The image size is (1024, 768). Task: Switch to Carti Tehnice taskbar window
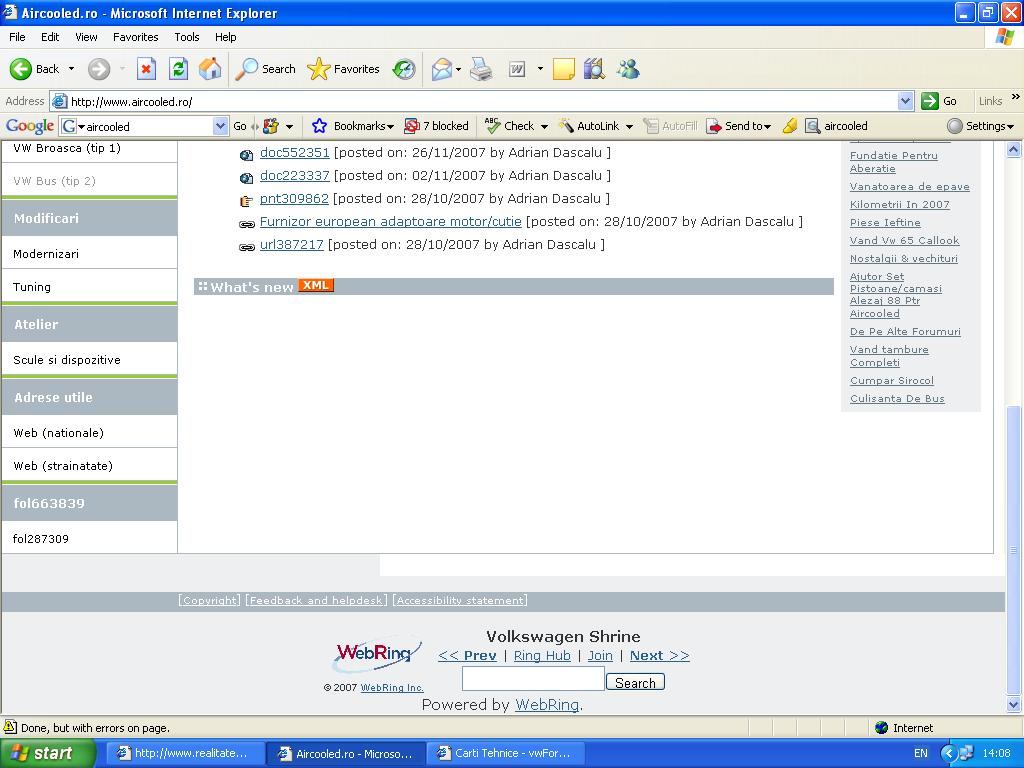[505, 753]
